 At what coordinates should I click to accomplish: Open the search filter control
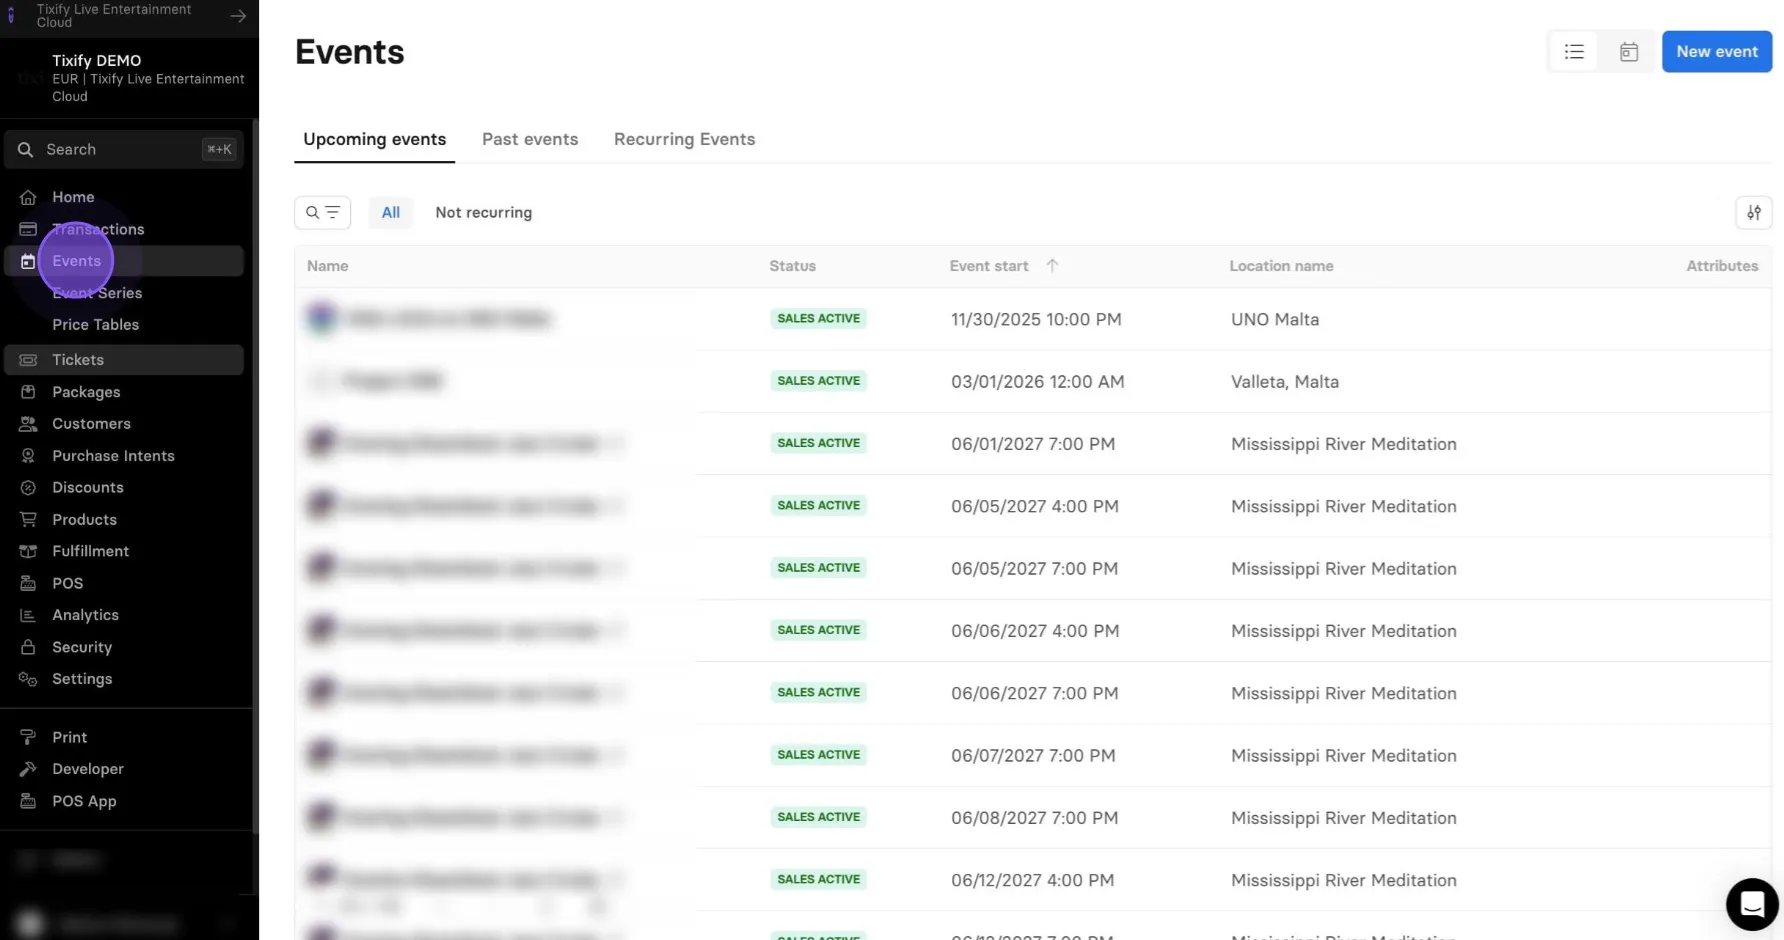tap(322, 212)
